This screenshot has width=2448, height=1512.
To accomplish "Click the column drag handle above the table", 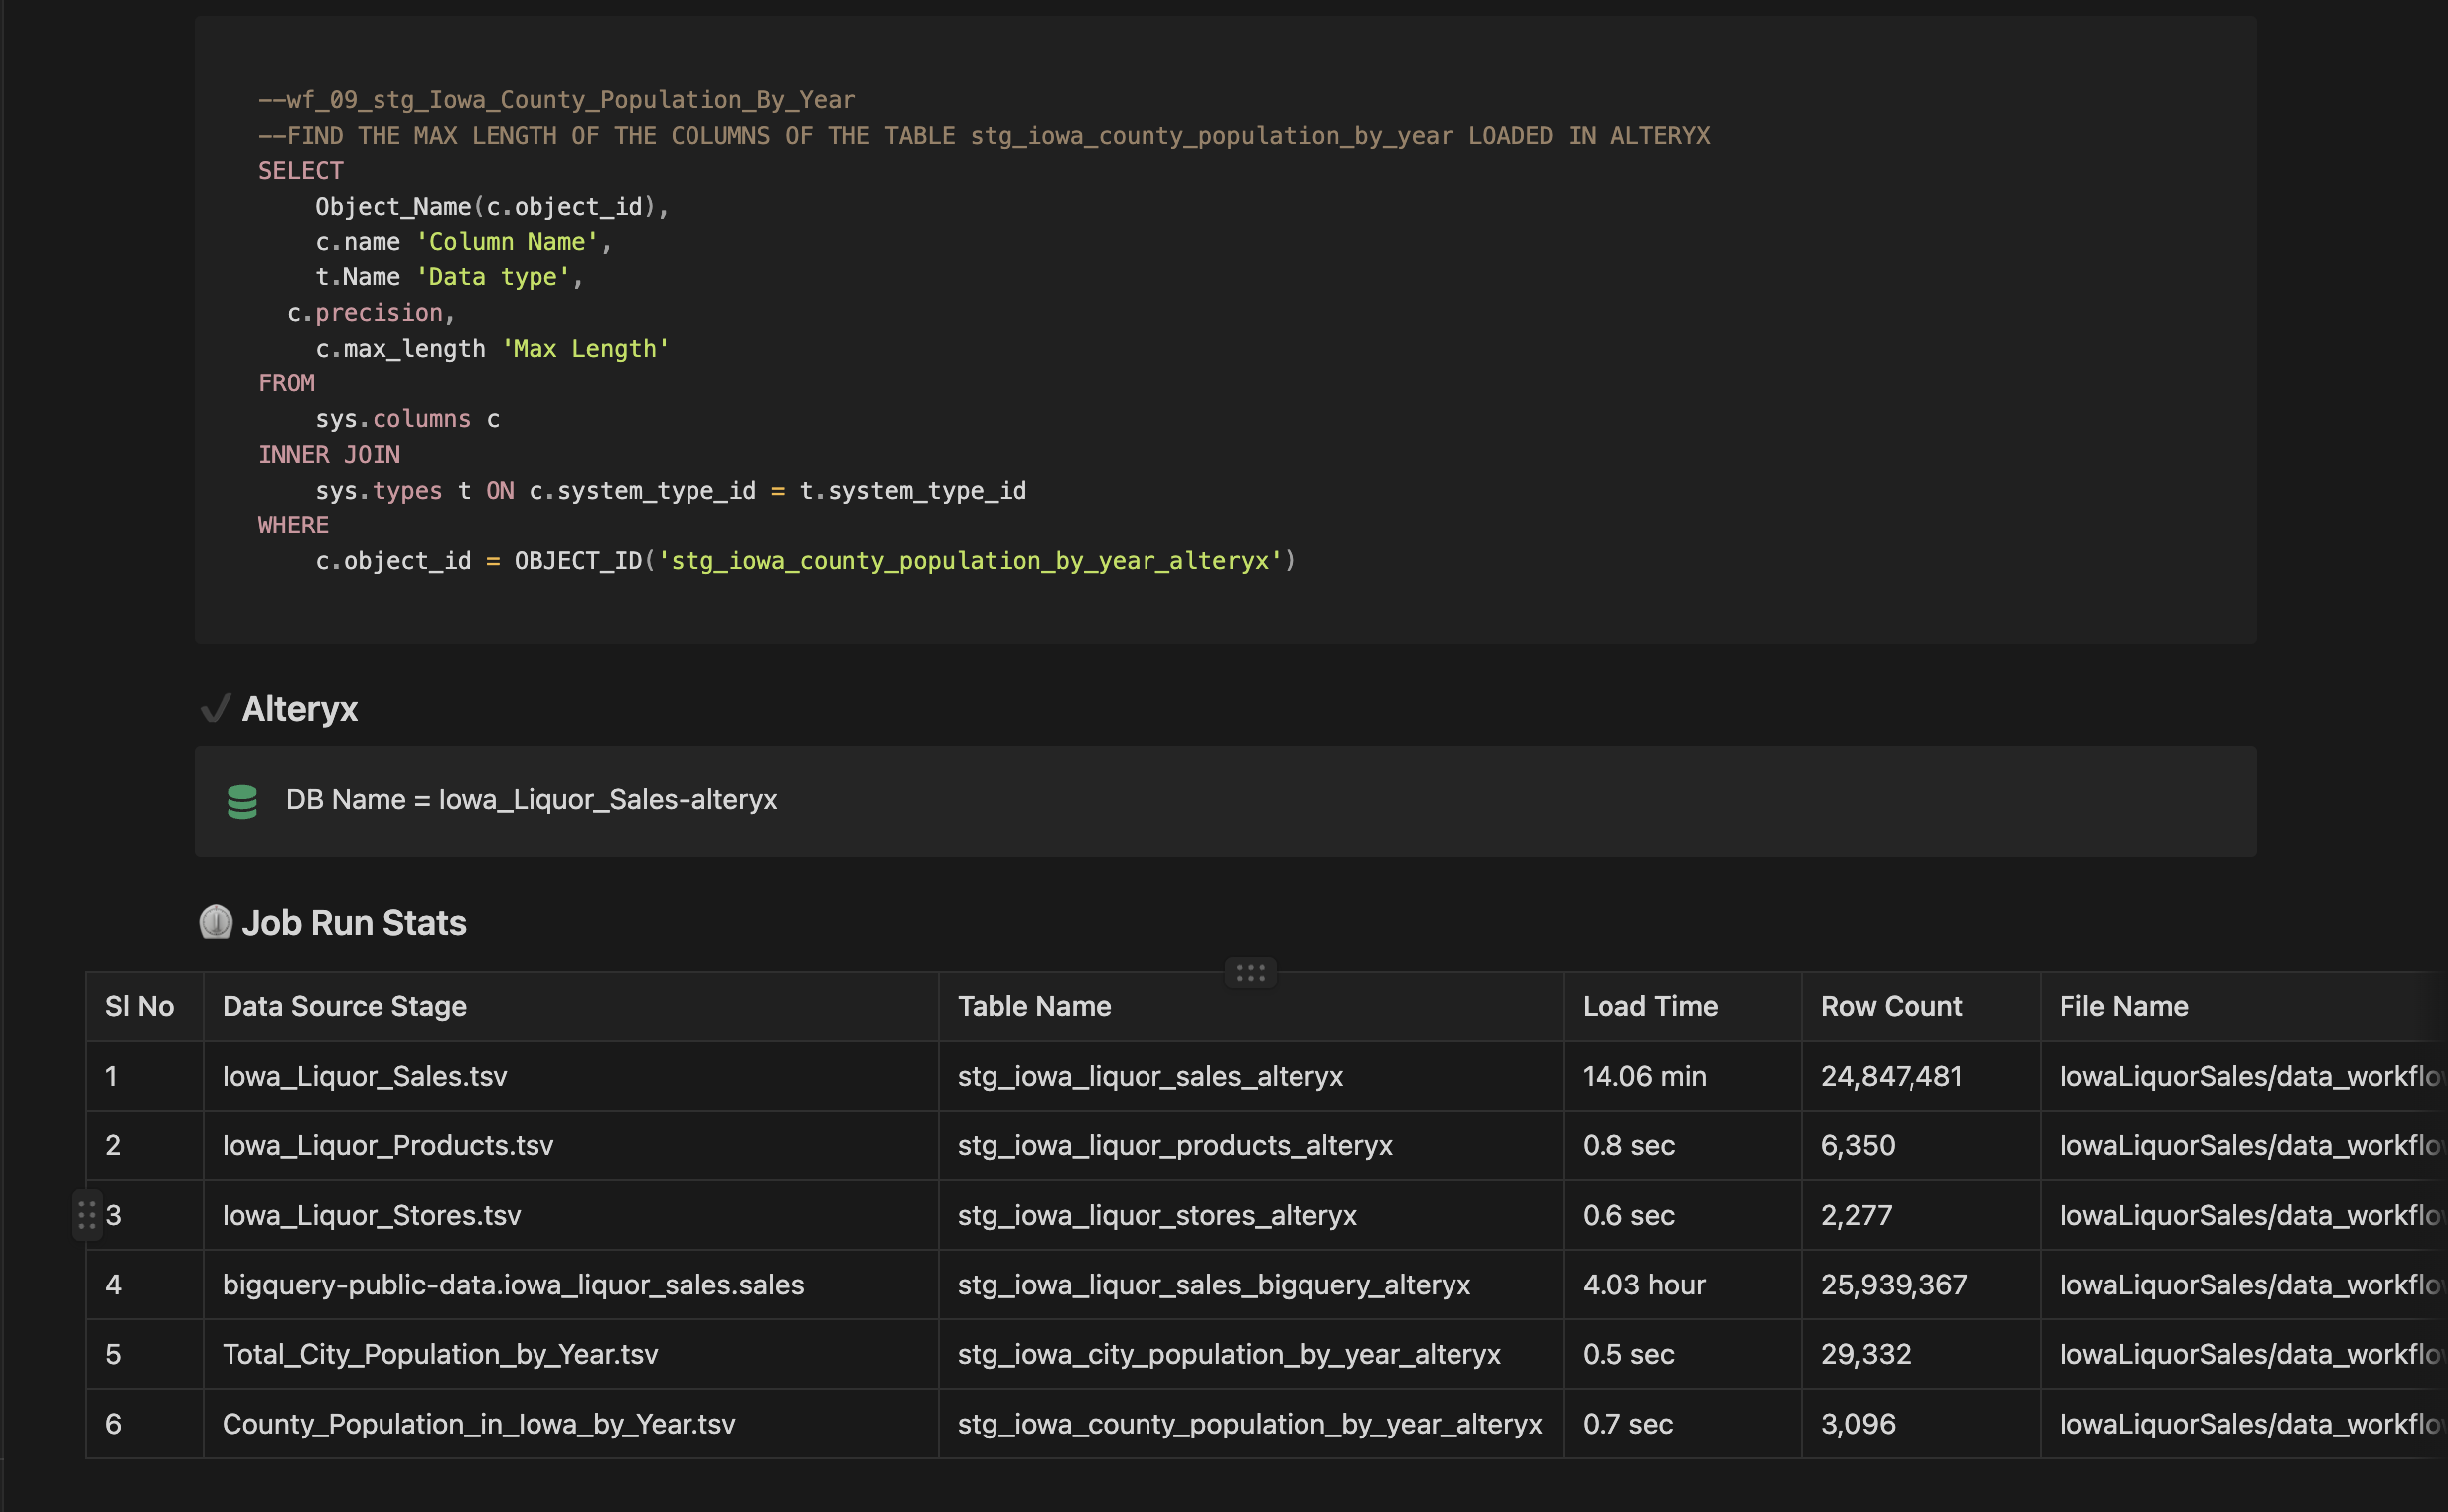I will tap(1250, 972).
